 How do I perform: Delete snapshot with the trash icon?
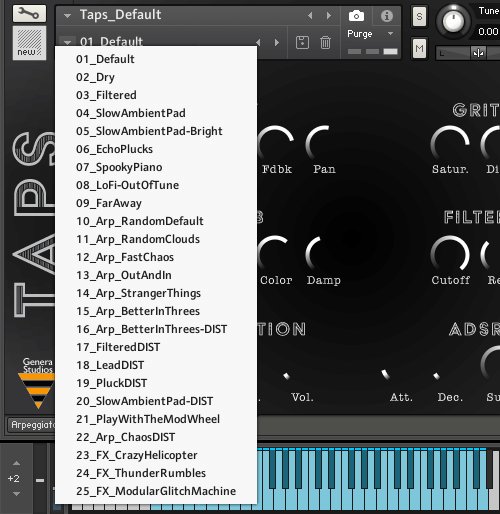(x=325, y=43)
